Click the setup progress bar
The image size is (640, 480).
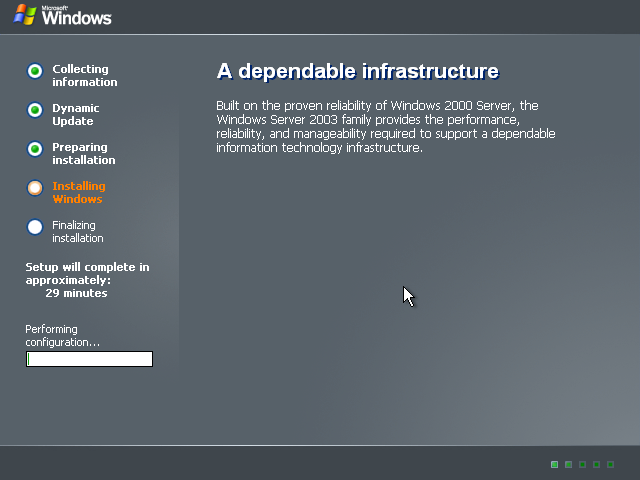tap(89, 359)
